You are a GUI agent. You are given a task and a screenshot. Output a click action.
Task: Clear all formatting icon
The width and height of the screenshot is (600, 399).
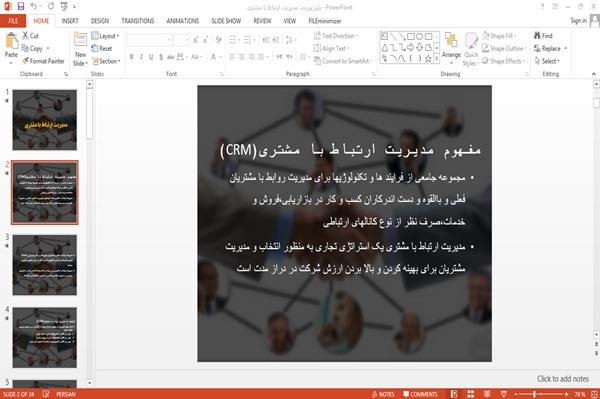(218, 39)
